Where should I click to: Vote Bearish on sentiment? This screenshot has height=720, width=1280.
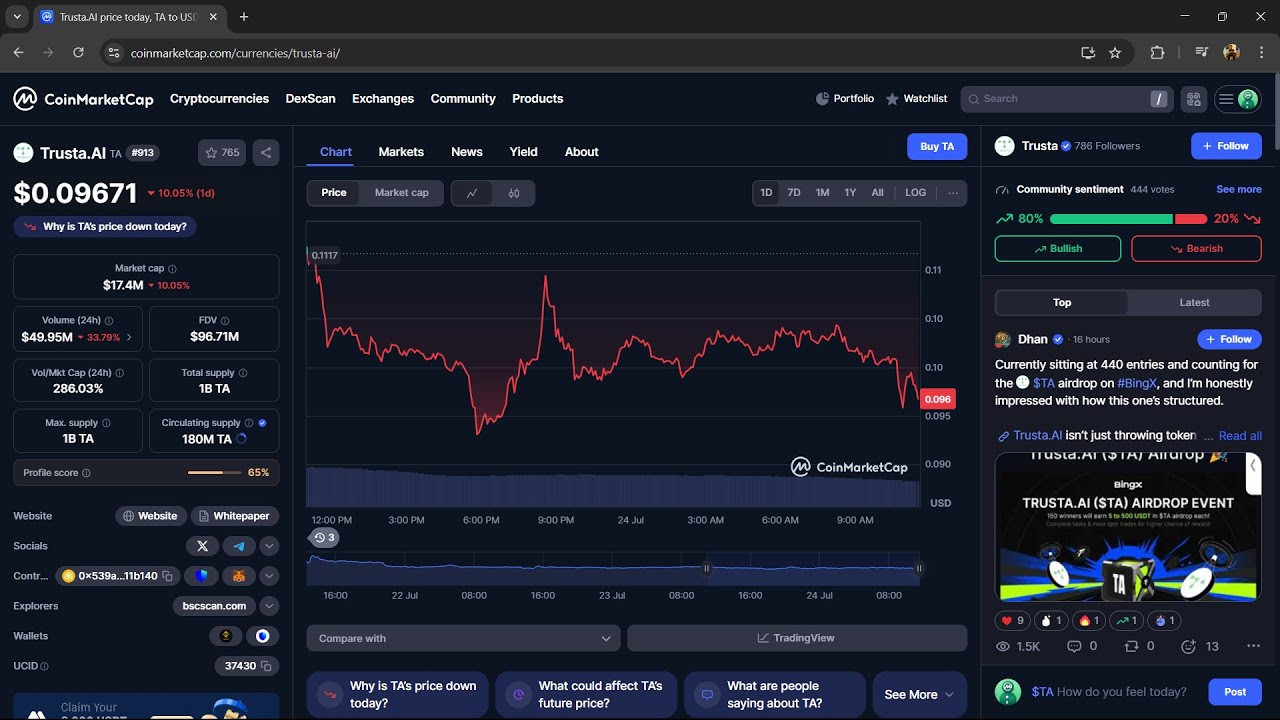[1196, 249]
